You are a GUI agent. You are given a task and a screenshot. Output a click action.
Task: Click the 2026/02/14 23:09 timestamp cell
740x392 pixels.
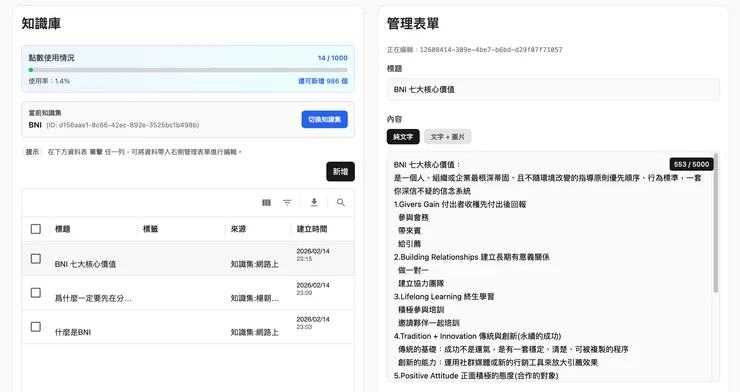point(313,289)
